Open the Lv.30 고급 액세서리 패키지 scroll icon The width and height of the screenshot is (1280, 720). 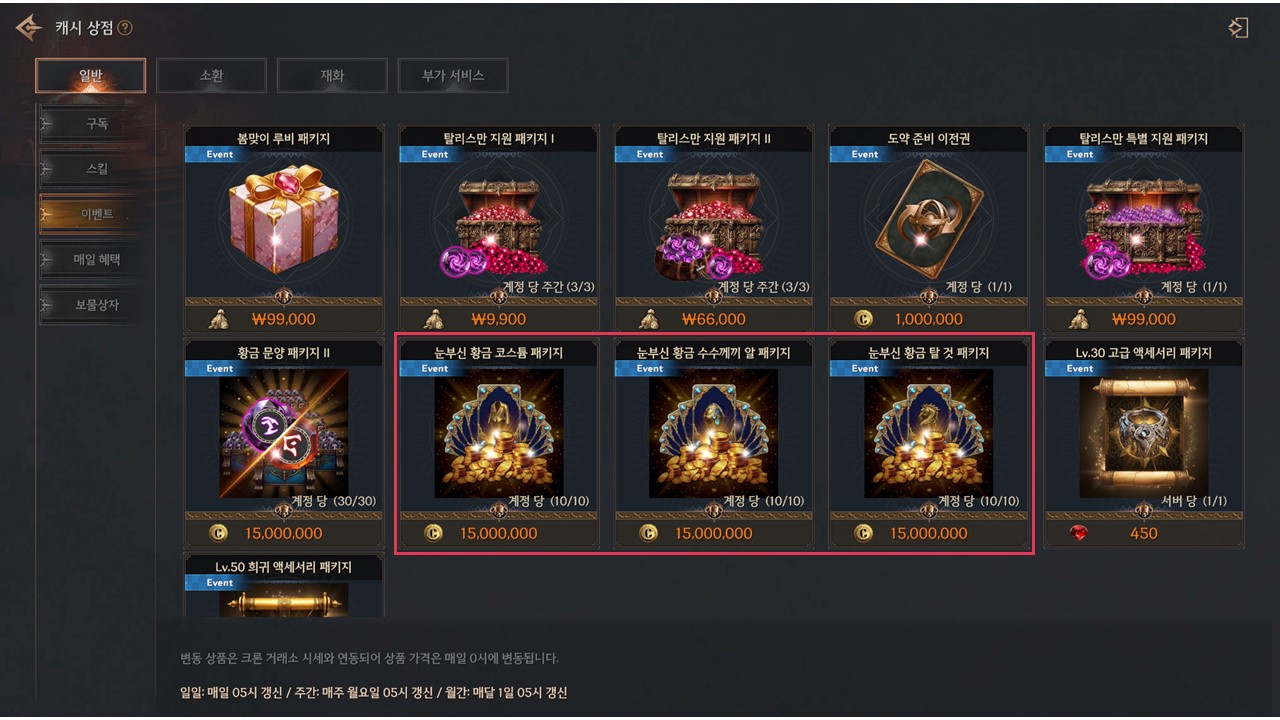(x=1144, y=434)
